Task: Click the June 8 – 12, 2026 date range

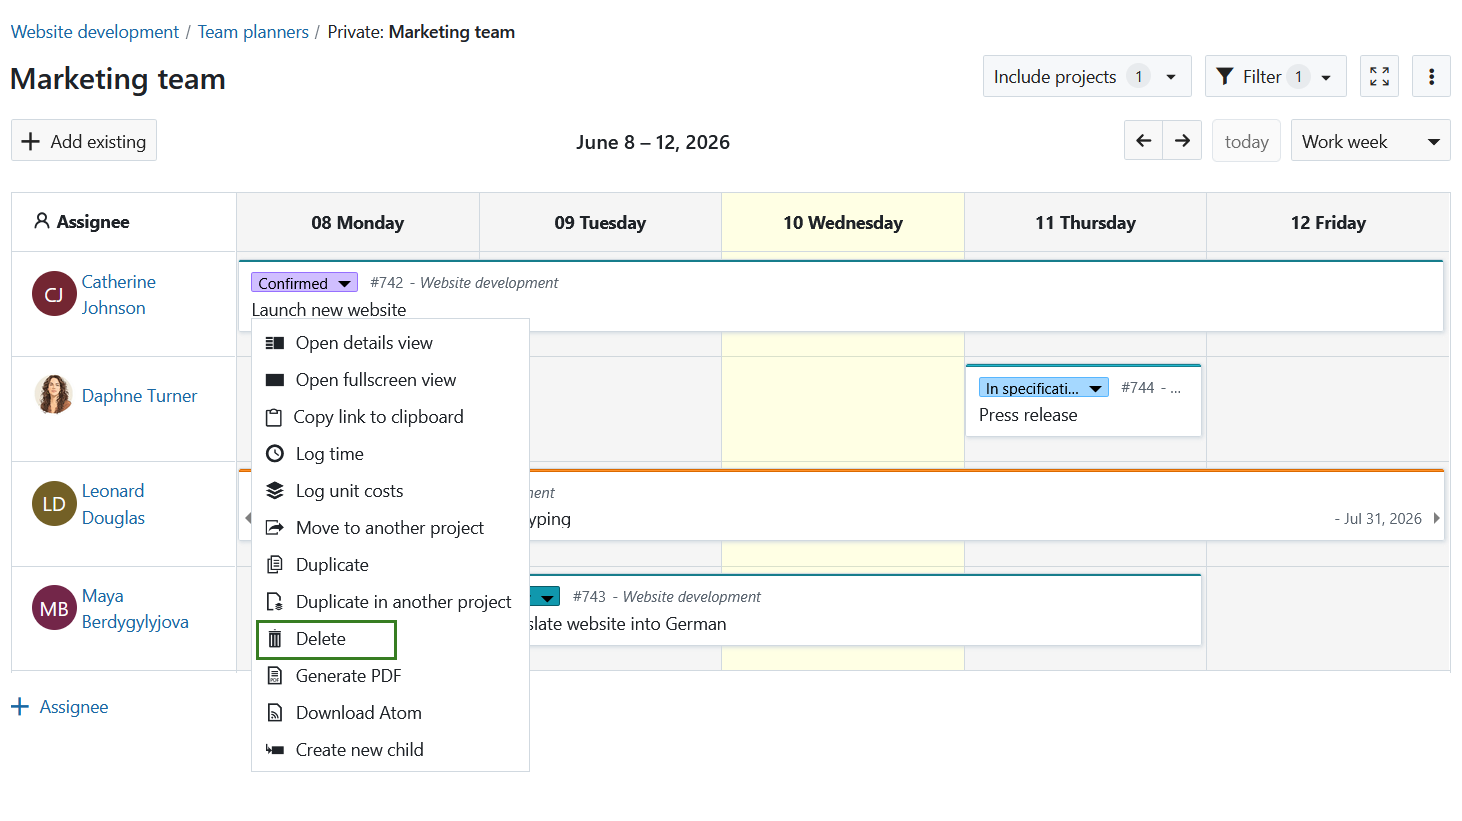Action: [653, 142]
